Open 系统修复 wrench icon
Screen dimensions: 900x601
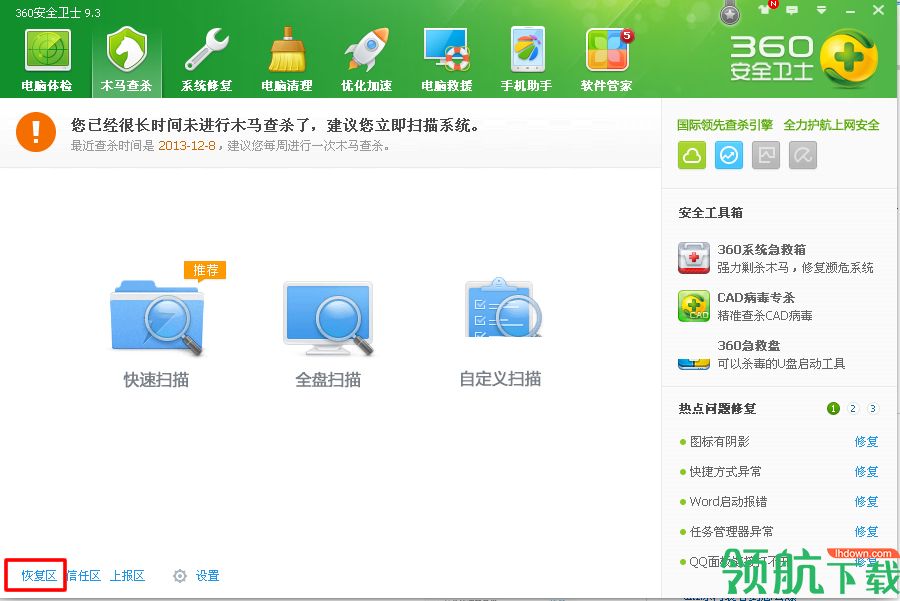point(207,51)
